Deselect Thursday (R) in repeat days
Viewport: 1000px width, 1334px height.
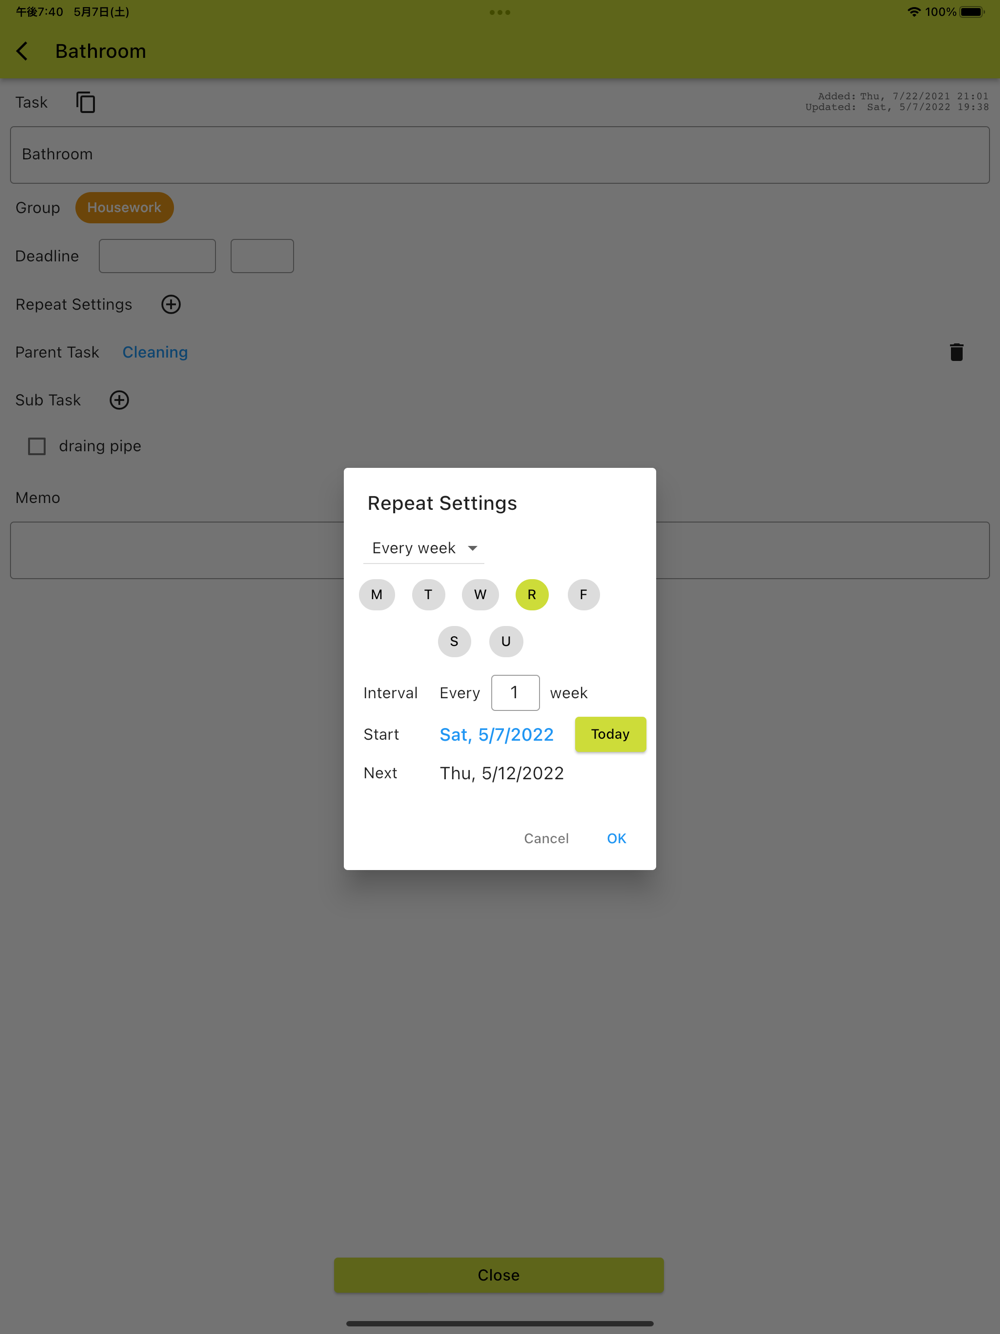point(532,595)
